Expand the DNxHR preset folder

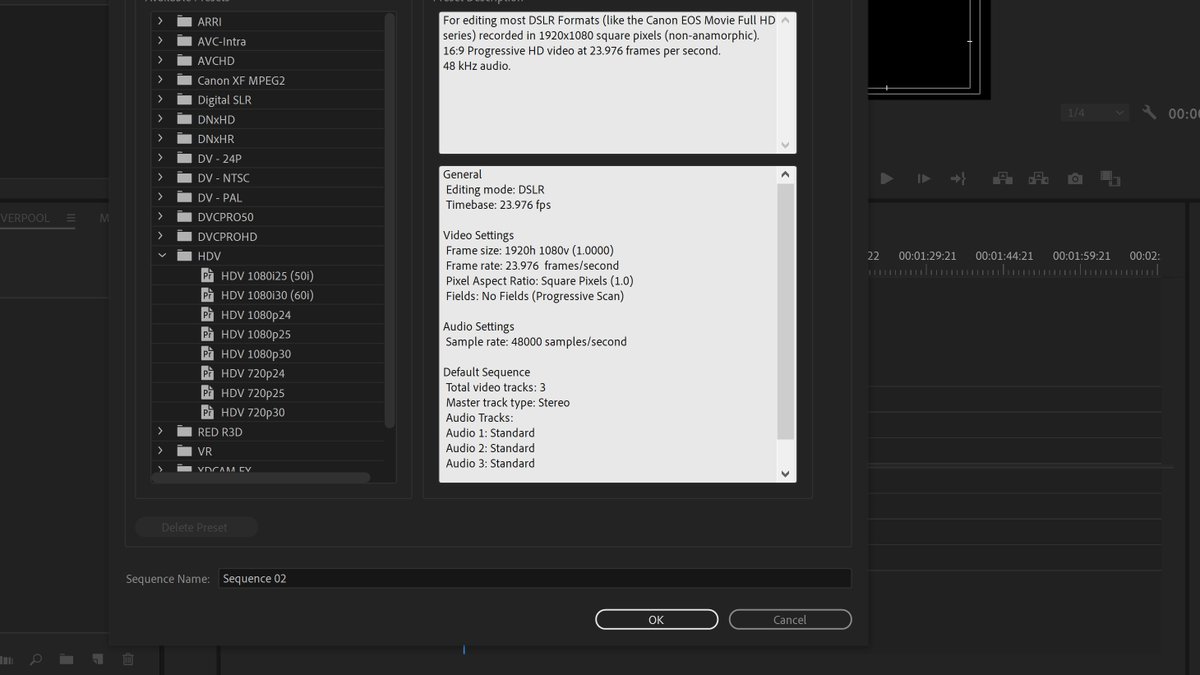(161, 138)
